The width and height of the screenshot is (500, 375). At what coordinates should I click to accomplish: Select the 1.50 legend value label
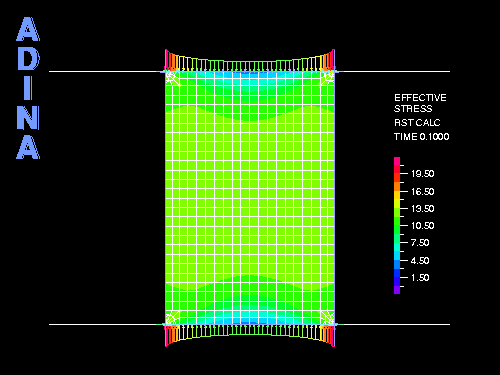pyautogui.click(x=420, y=278)
